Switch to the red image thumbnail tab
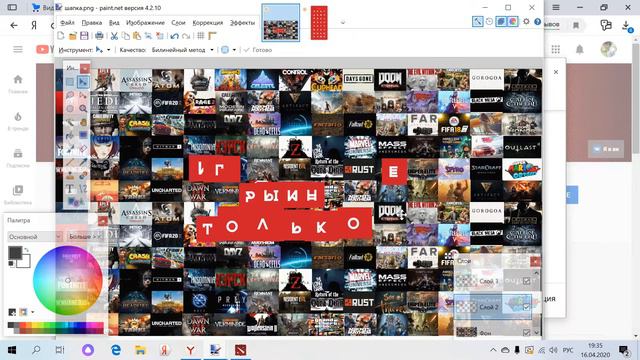The image size is (640, 360). coord(319,23)
